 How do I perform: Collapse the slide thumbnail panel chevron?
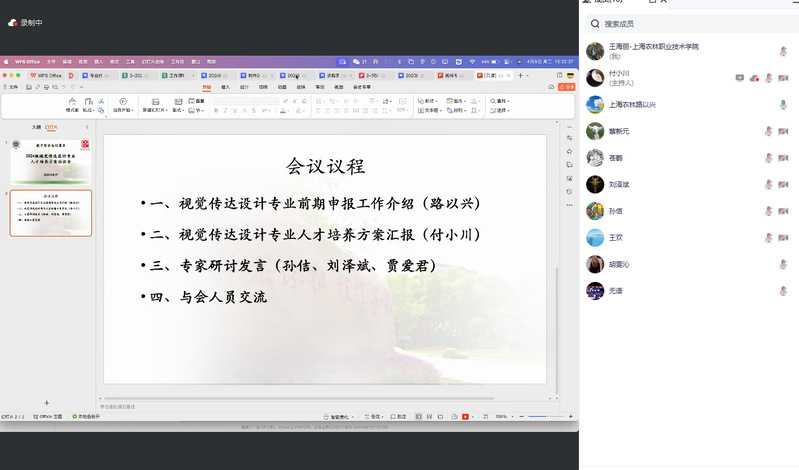click(x=87, y=128)
